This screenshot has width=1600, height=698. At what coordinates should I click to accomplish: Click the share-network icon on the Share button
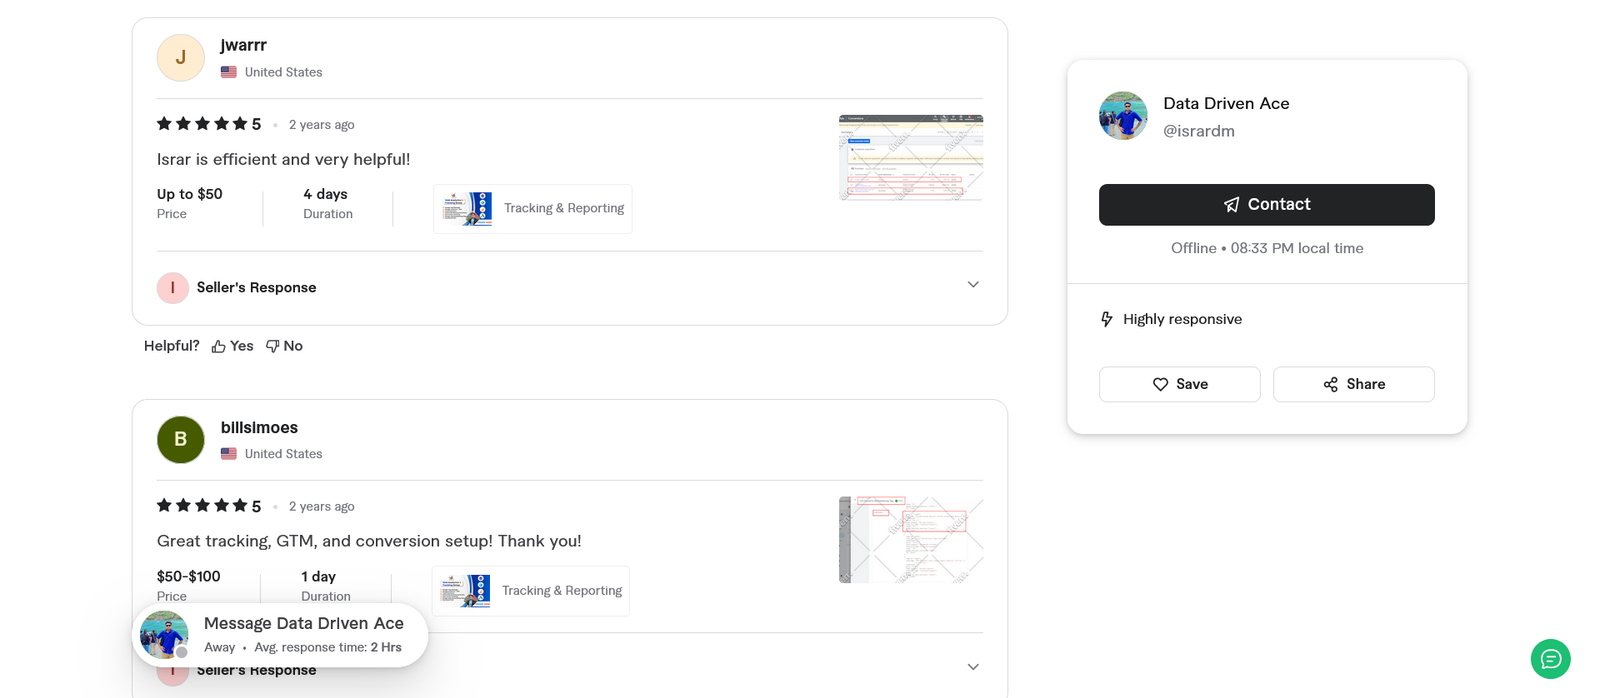coord(1330,384)
